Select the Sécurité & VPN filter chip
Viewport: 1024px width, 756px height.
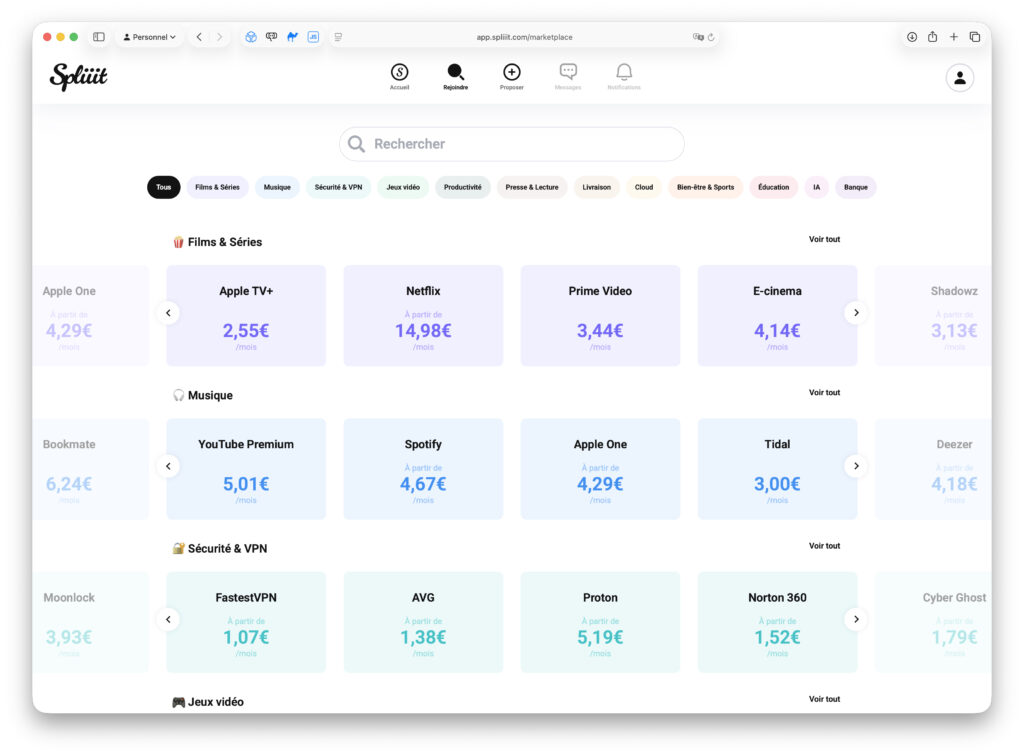[x=338, y=187]
